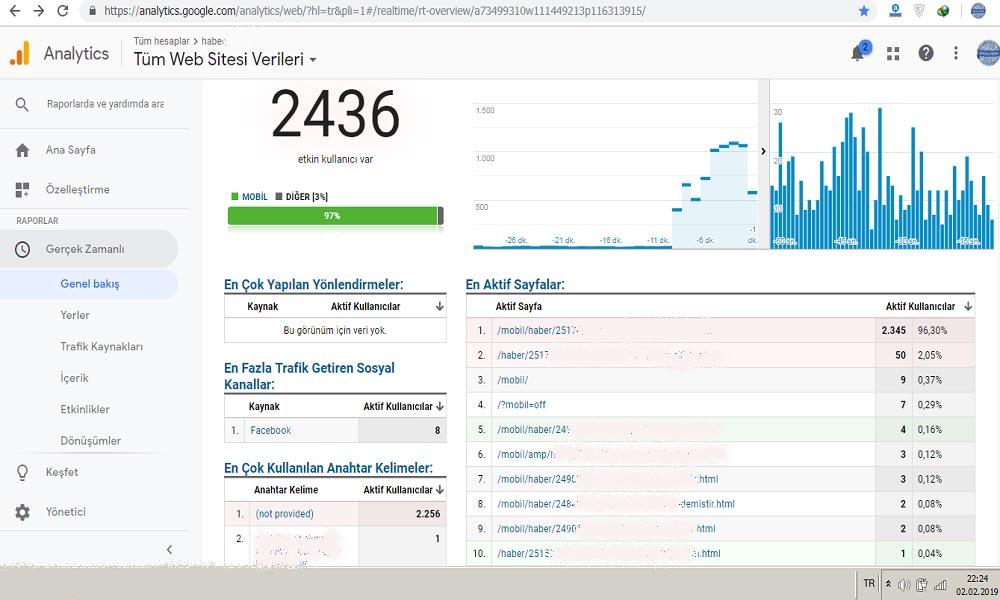Screen dimensions: 1000x600
Task: Click the Raporlarda ve yardımda ara search field
Action: [105, 104]
